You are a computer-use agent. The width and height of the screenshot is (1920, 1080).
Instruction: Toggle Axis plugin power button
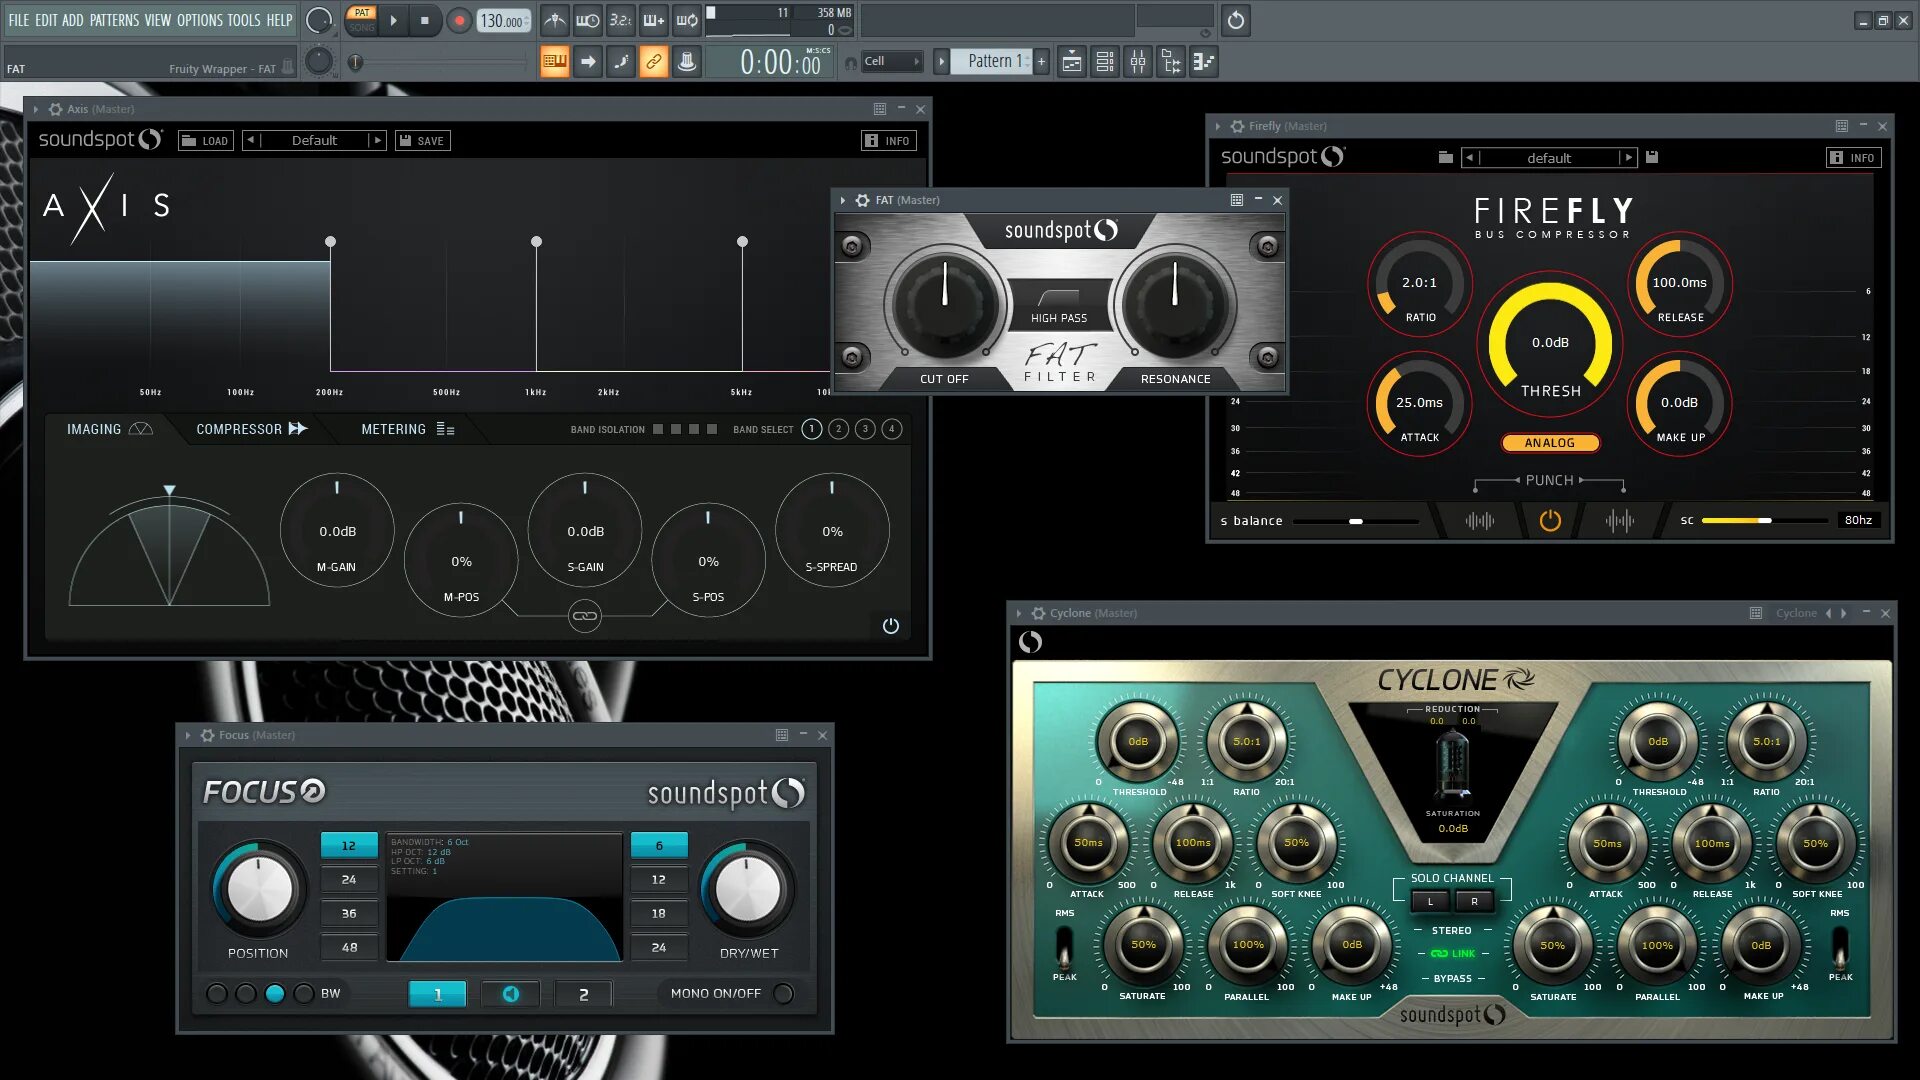pyautogui.click(x=890, y=626)
